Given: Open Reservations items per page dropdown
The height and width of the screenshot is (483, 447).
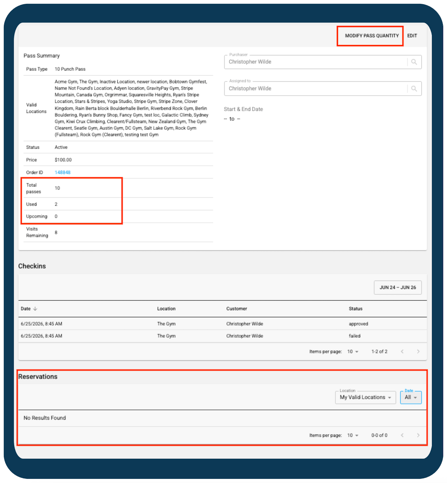Looking at the screenshot, I should [x=353, y=435].
